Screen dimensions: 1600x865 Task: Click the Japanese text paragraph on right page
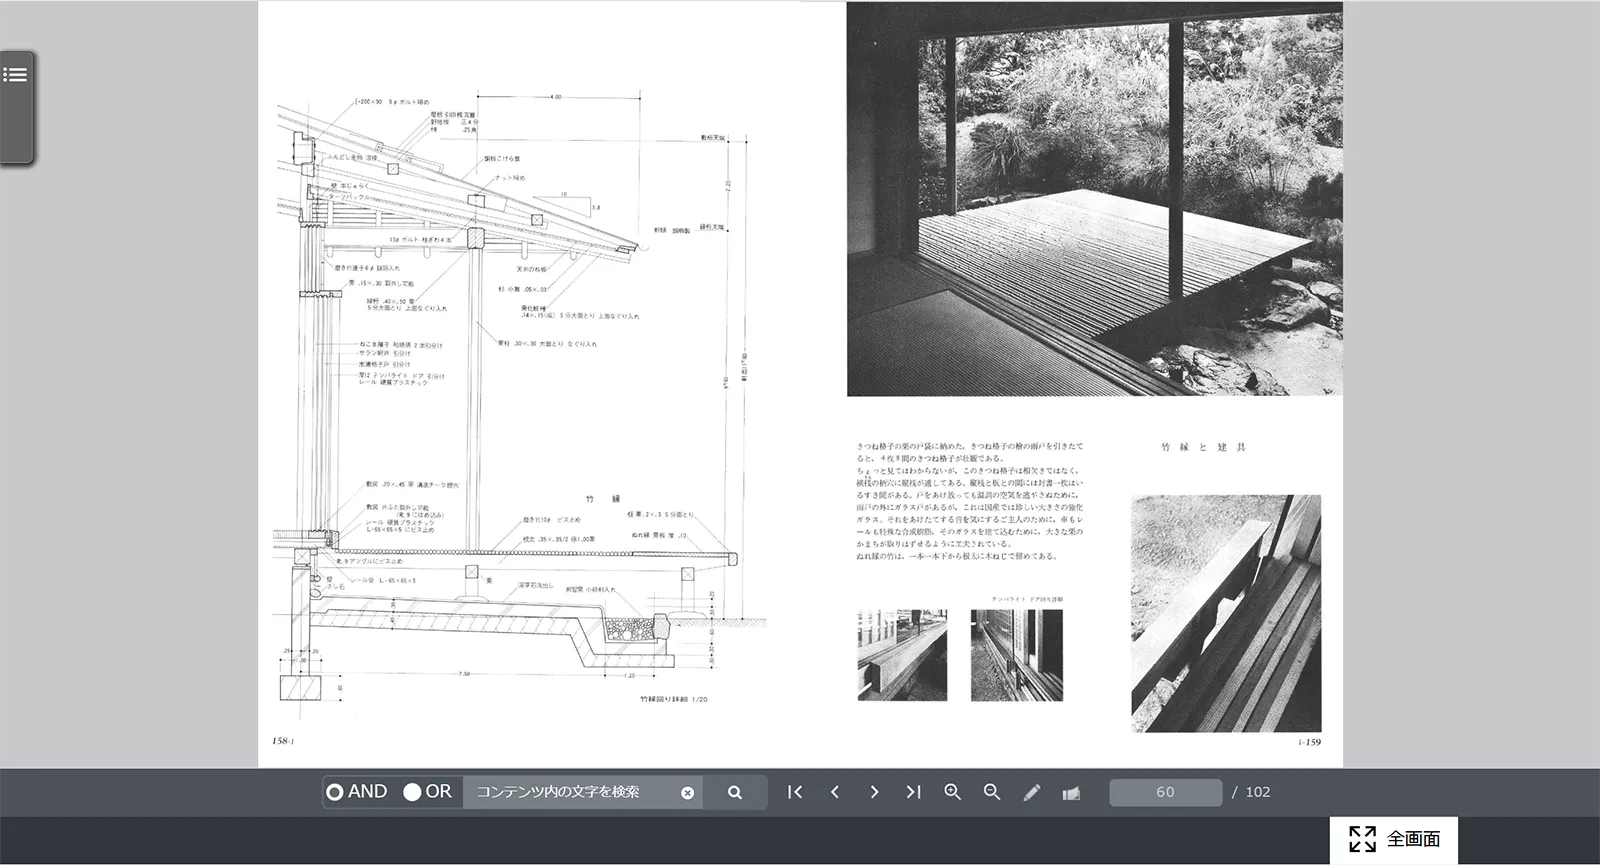point(969,501)
